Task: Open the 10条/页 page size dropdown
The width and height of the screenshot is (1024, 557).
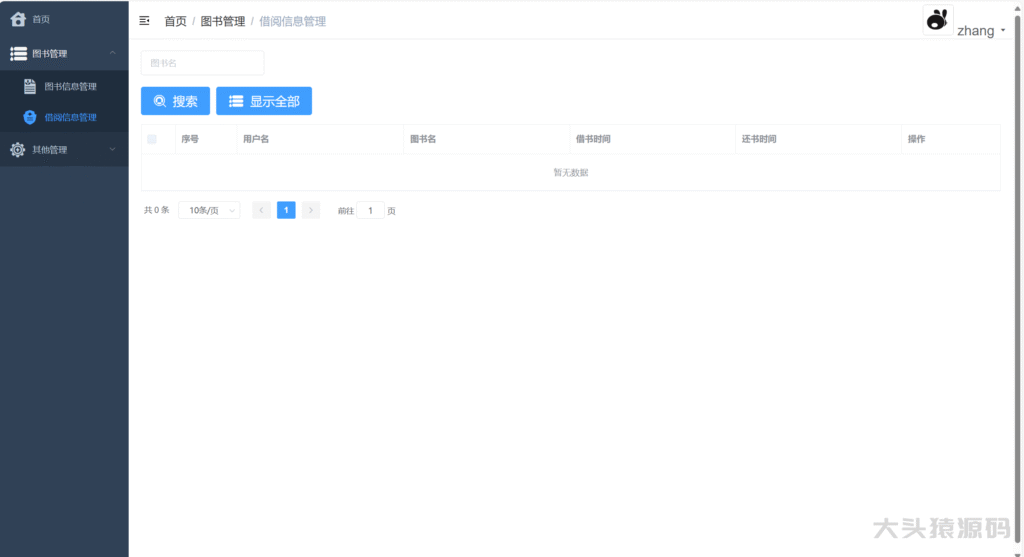Action: pos(210,210)
